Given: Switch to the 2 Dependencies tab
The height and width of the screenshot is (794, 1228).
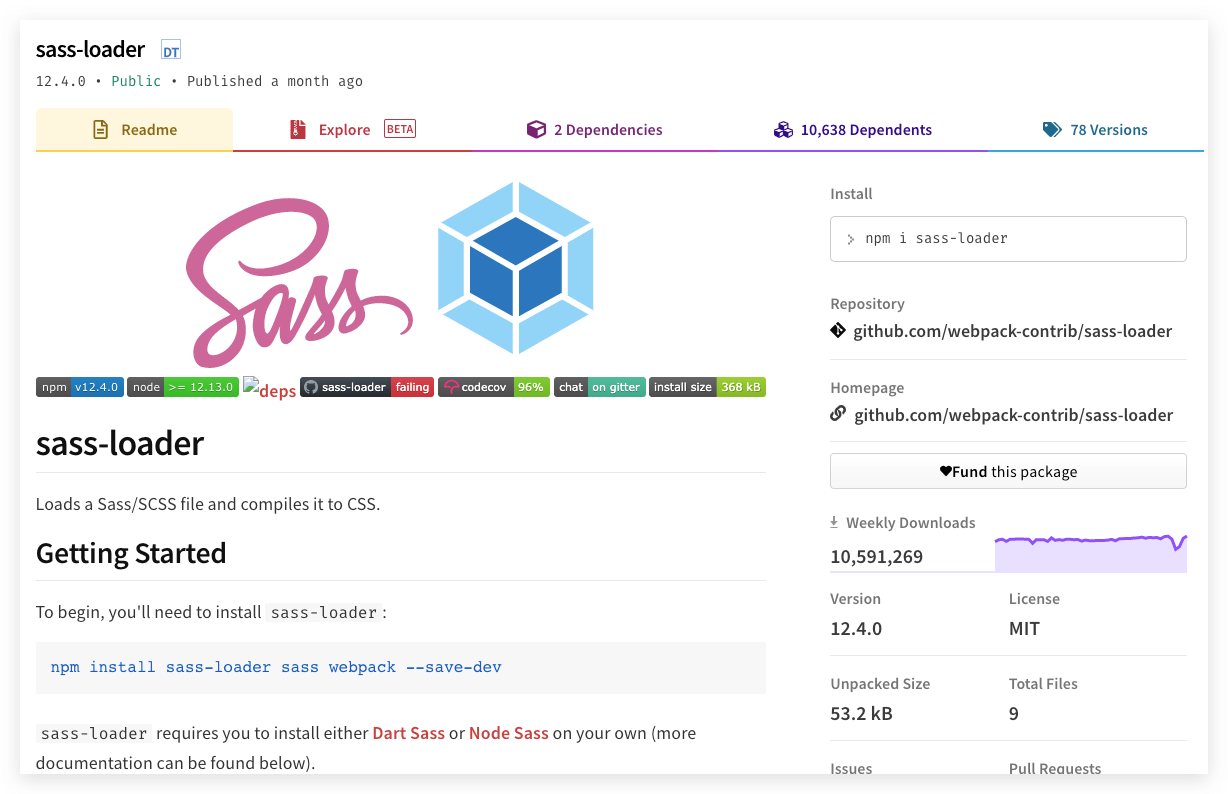Looking at the screenshot, I should tap(594, 130).
